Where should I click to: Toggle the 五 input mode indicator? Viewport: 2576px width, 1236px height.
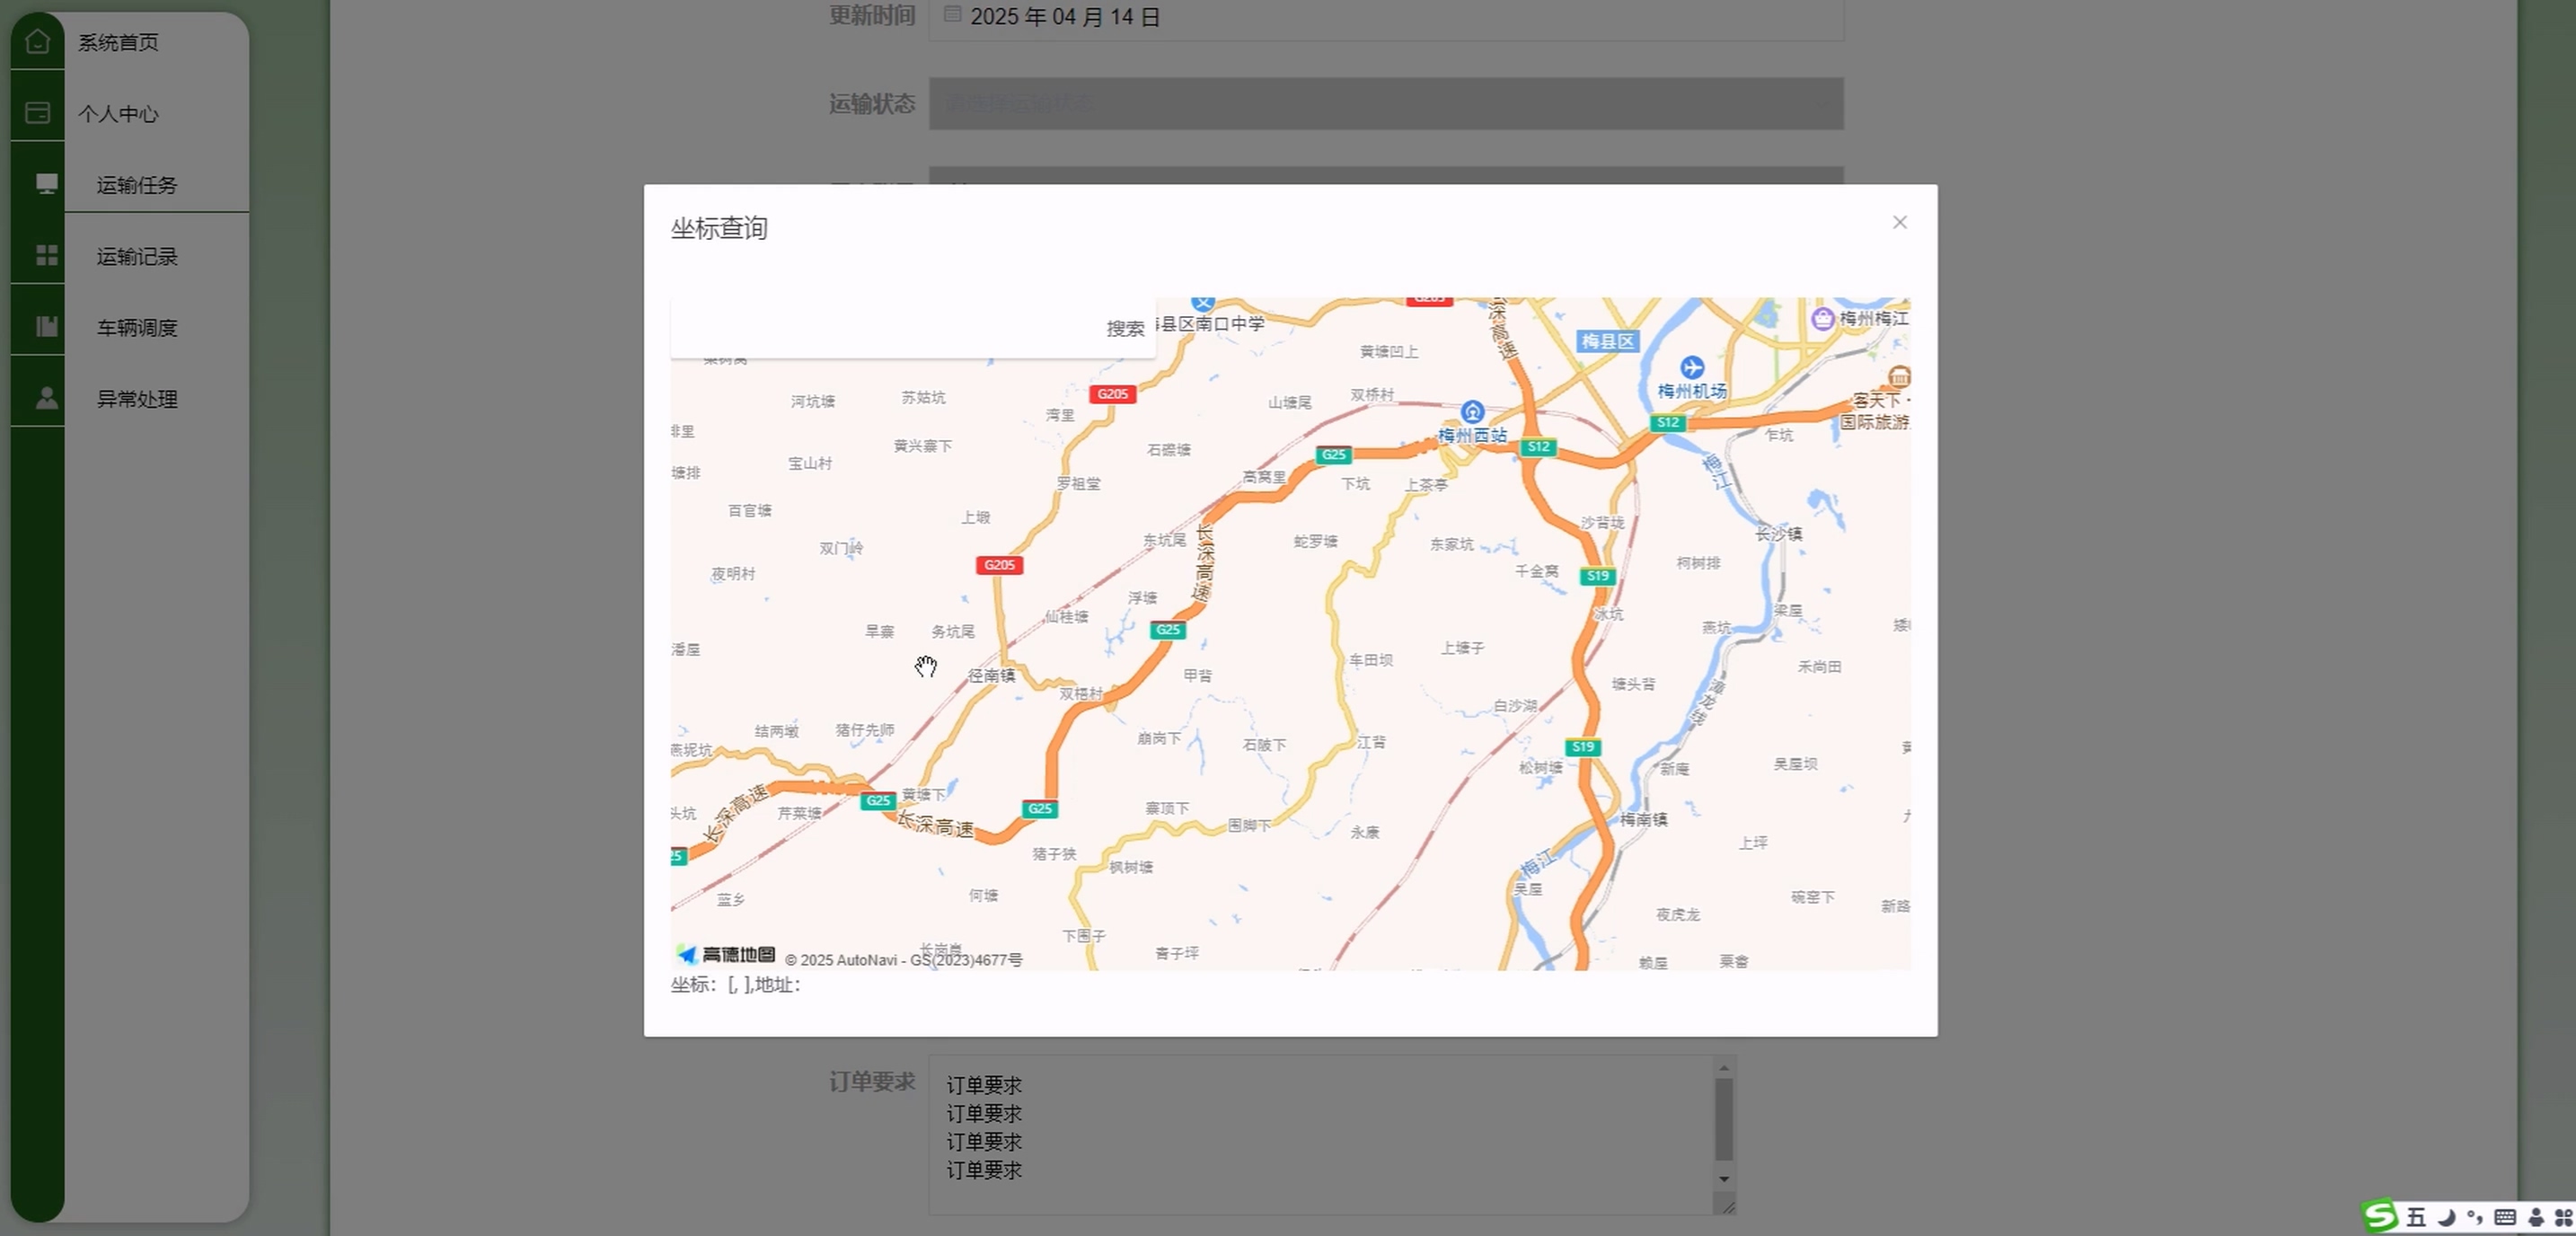(x=2416, y=1217)
